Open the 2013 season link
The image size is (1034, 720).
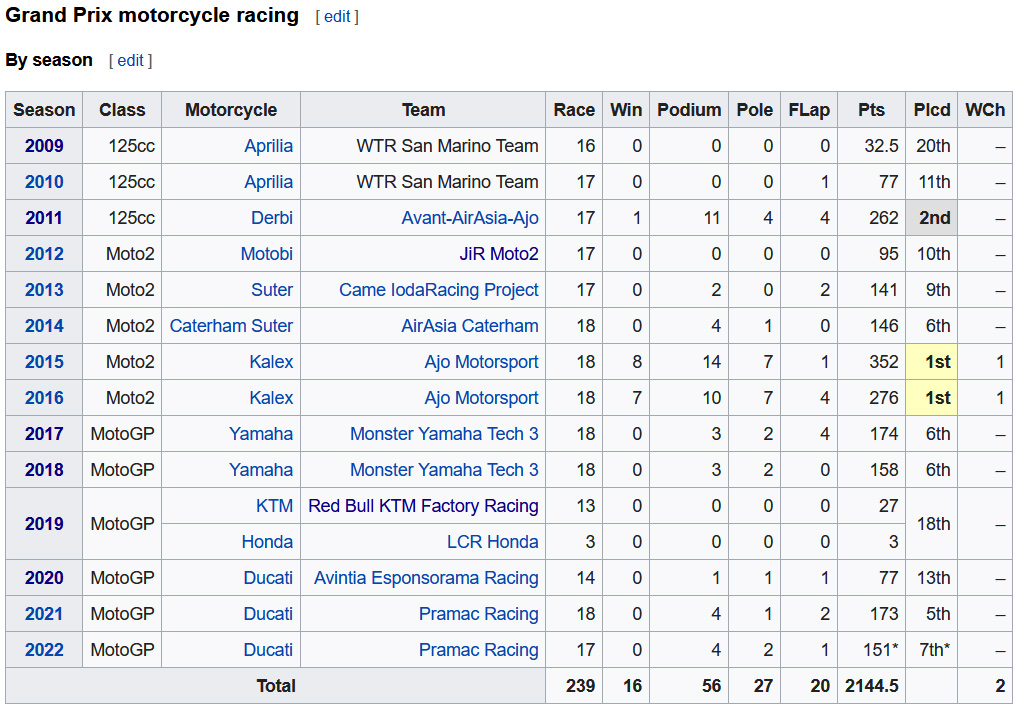pyautogui.click(x=44, y=289)
